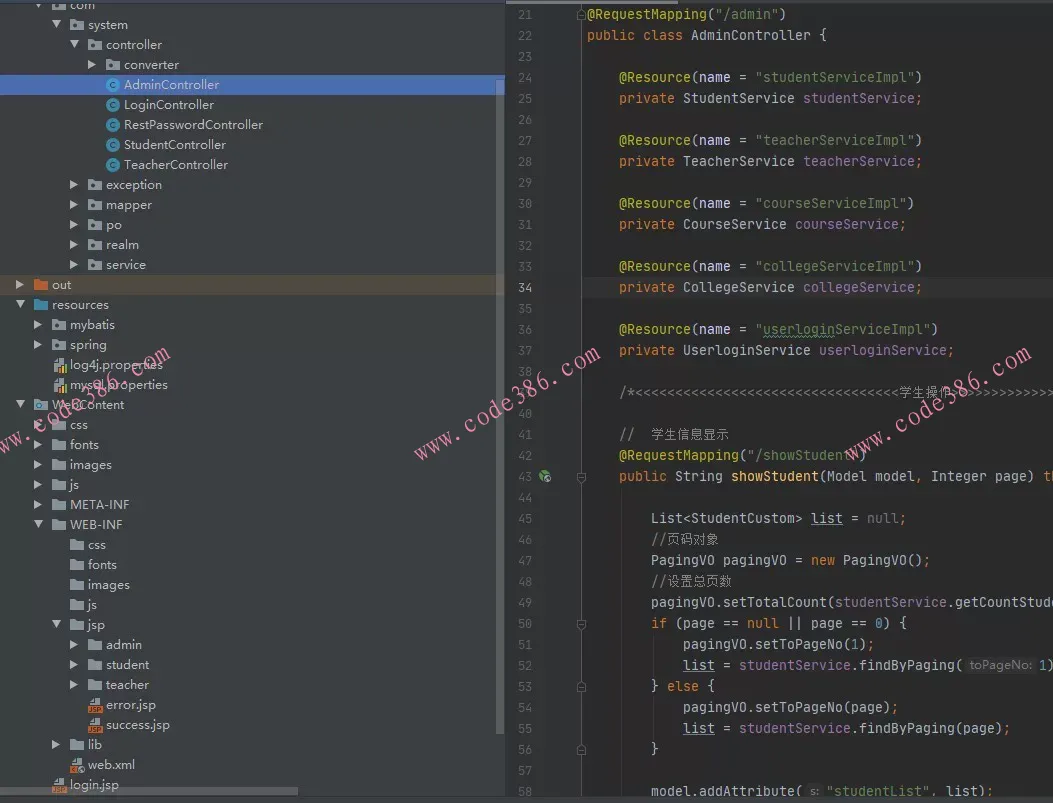Image resolution: width=1053 pixels, height=803 pixels.
Task: Click the web.xml file icon
Action: click(77, 765)
